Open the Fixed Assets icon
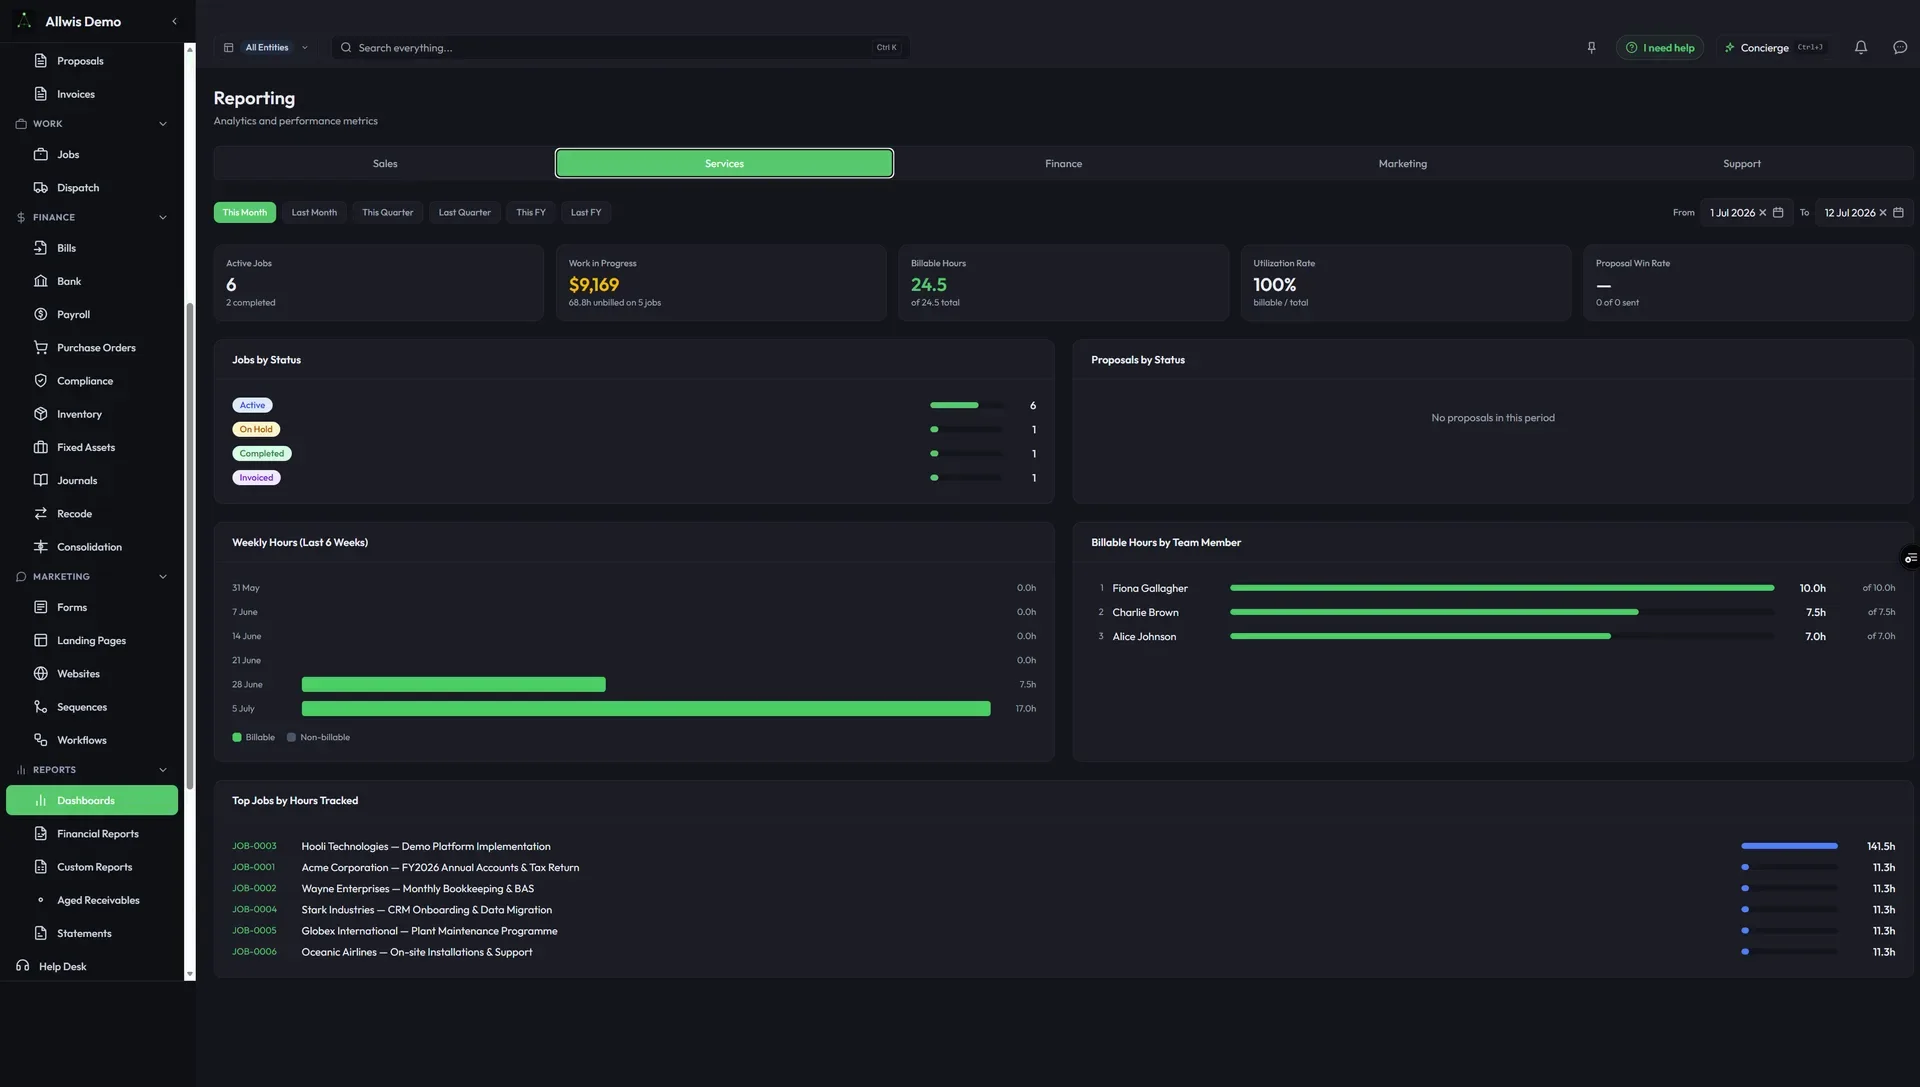 pyautogui.click(x=41, y=447)
